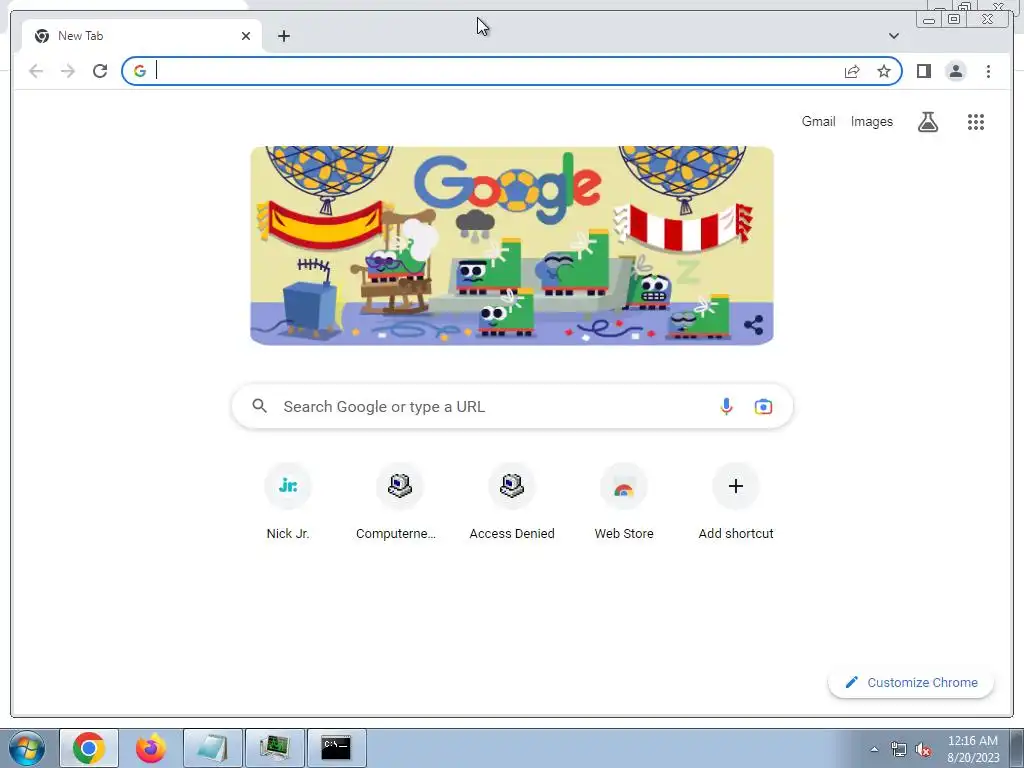Launch Firefox from taskbar
Image resolution: width=1024 pixels, height=768 pixels.
point(151,748)
